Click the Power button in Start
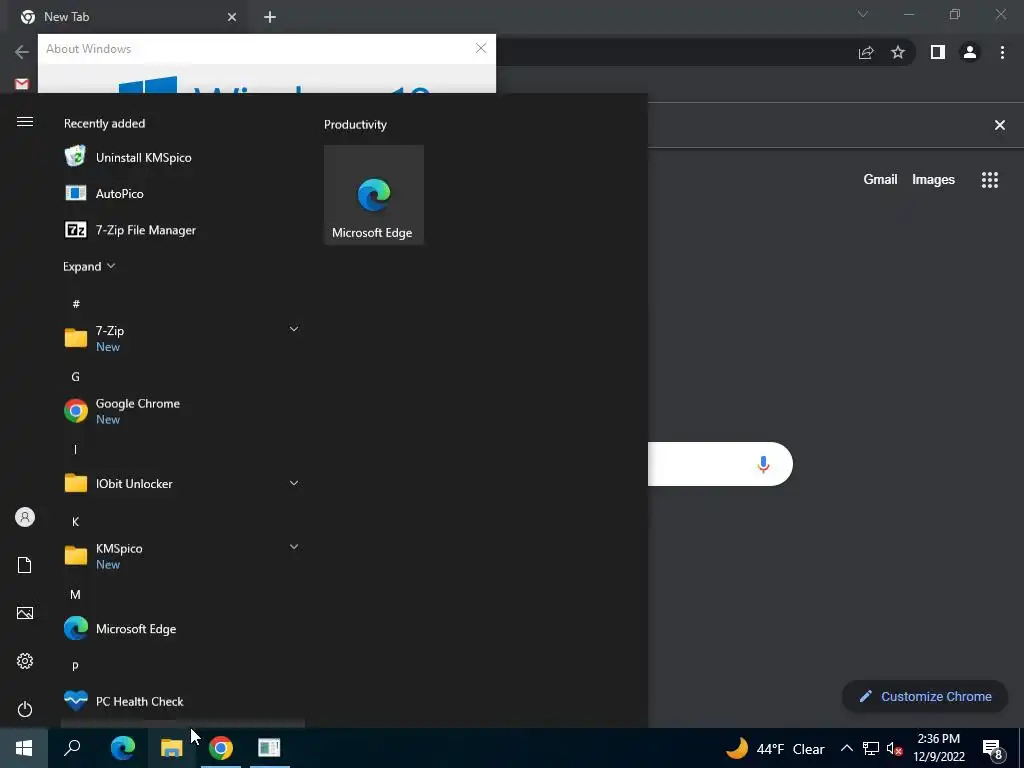Image resolution: width=1024 pixels, height=768 pixels. (25, 709)
